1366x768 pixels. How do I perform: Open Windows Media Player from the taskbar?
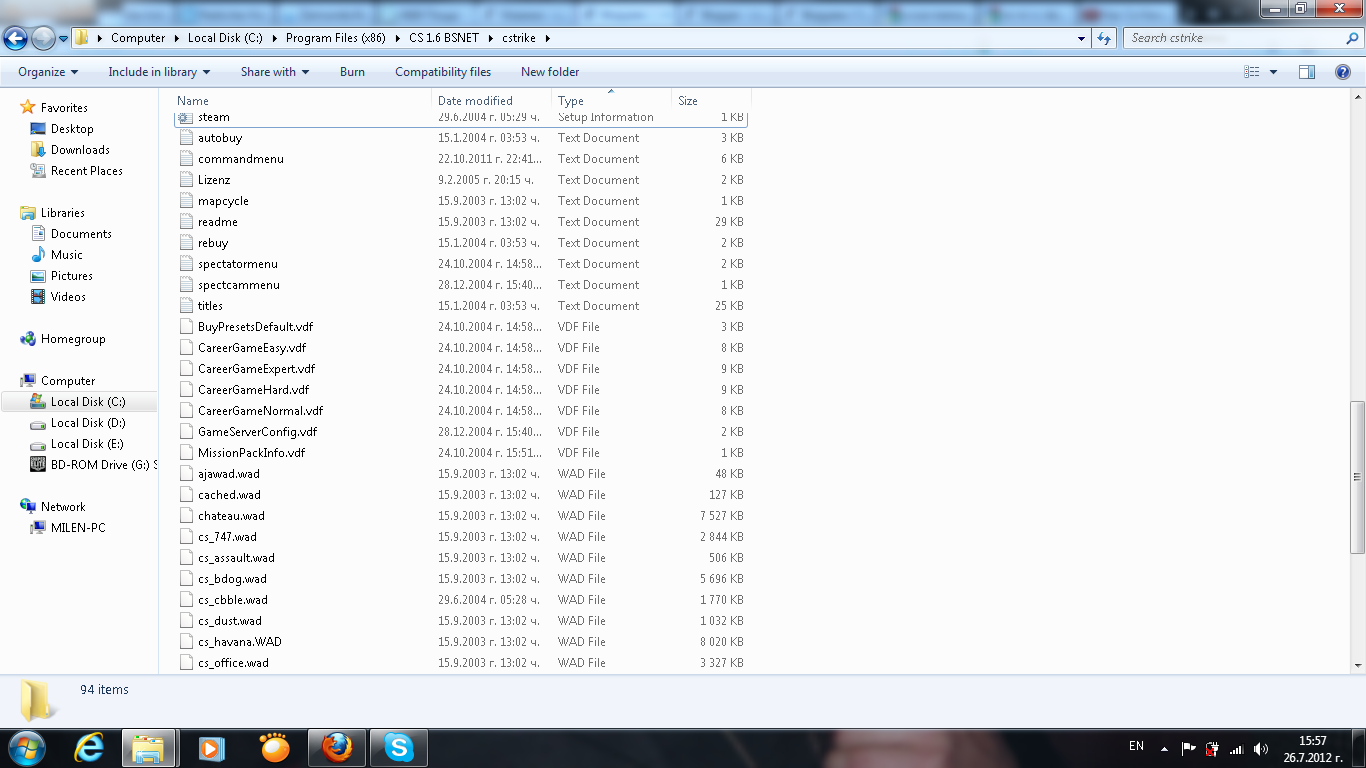[211, 748]
